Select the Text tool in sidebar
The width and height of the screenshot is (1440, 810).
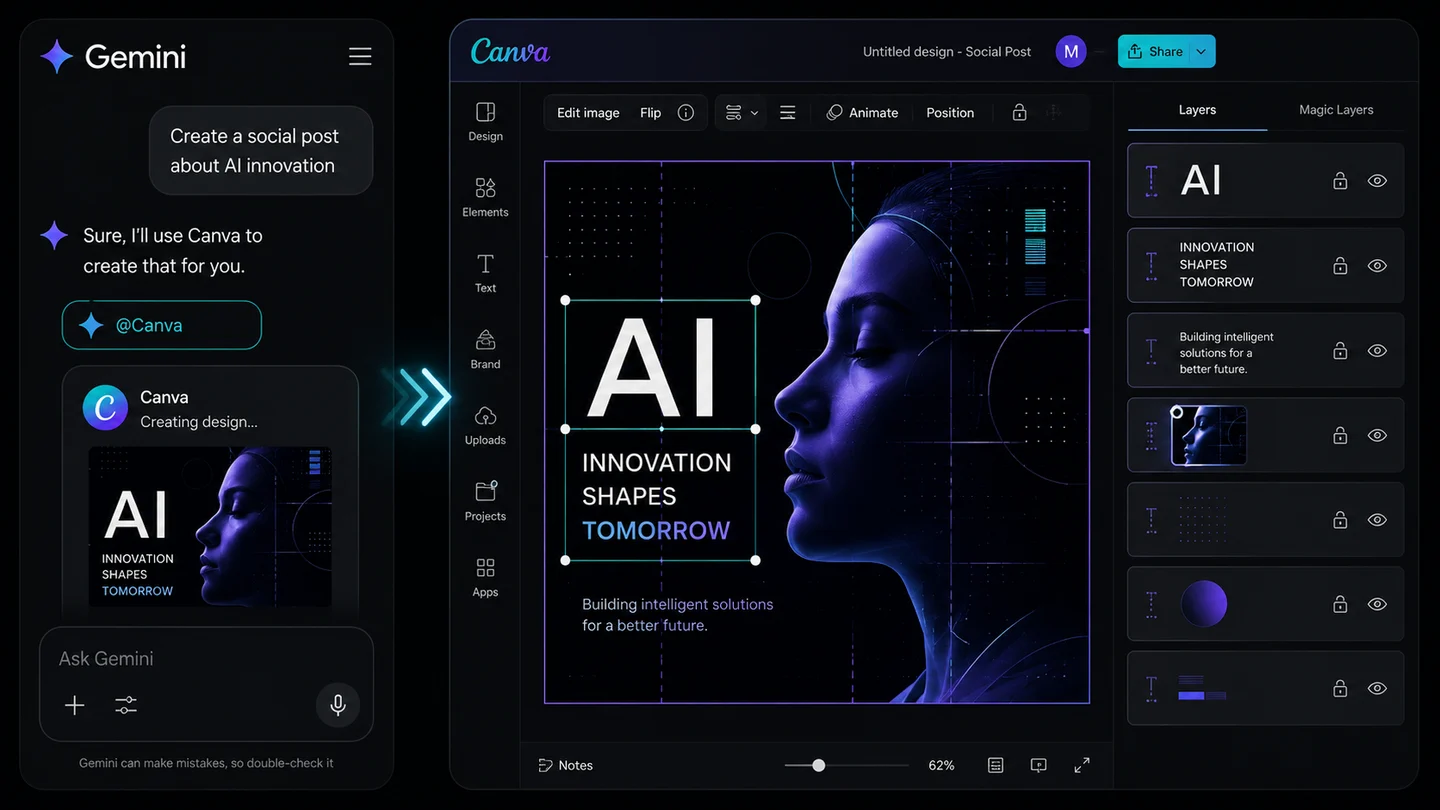coord(485,273)
